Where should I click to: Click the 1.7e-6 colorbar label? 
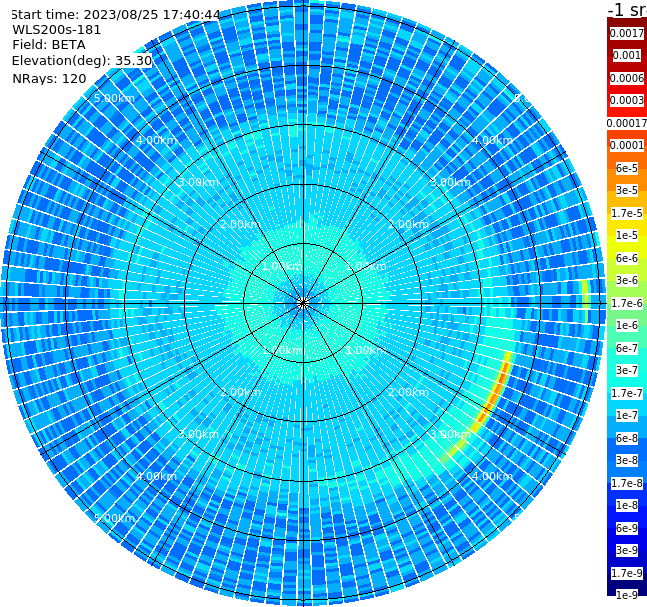[x=627, y=303]
